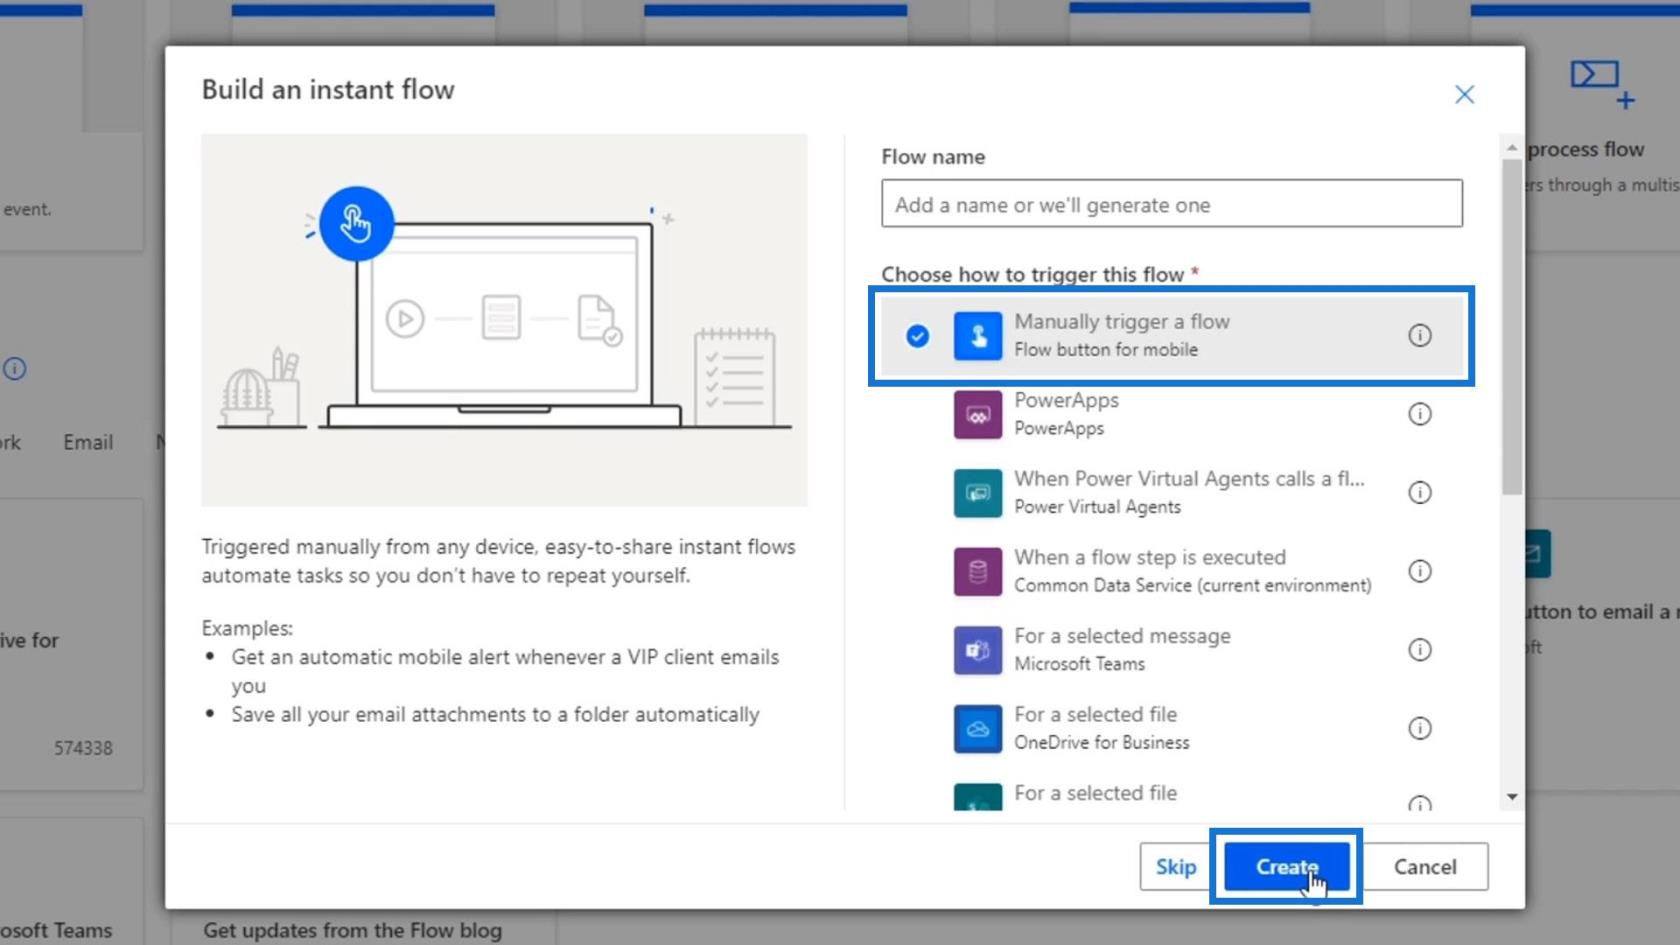Click the Skip button
The height and width of the screenshot is (945, 1680).
(x=1175, y=867)
